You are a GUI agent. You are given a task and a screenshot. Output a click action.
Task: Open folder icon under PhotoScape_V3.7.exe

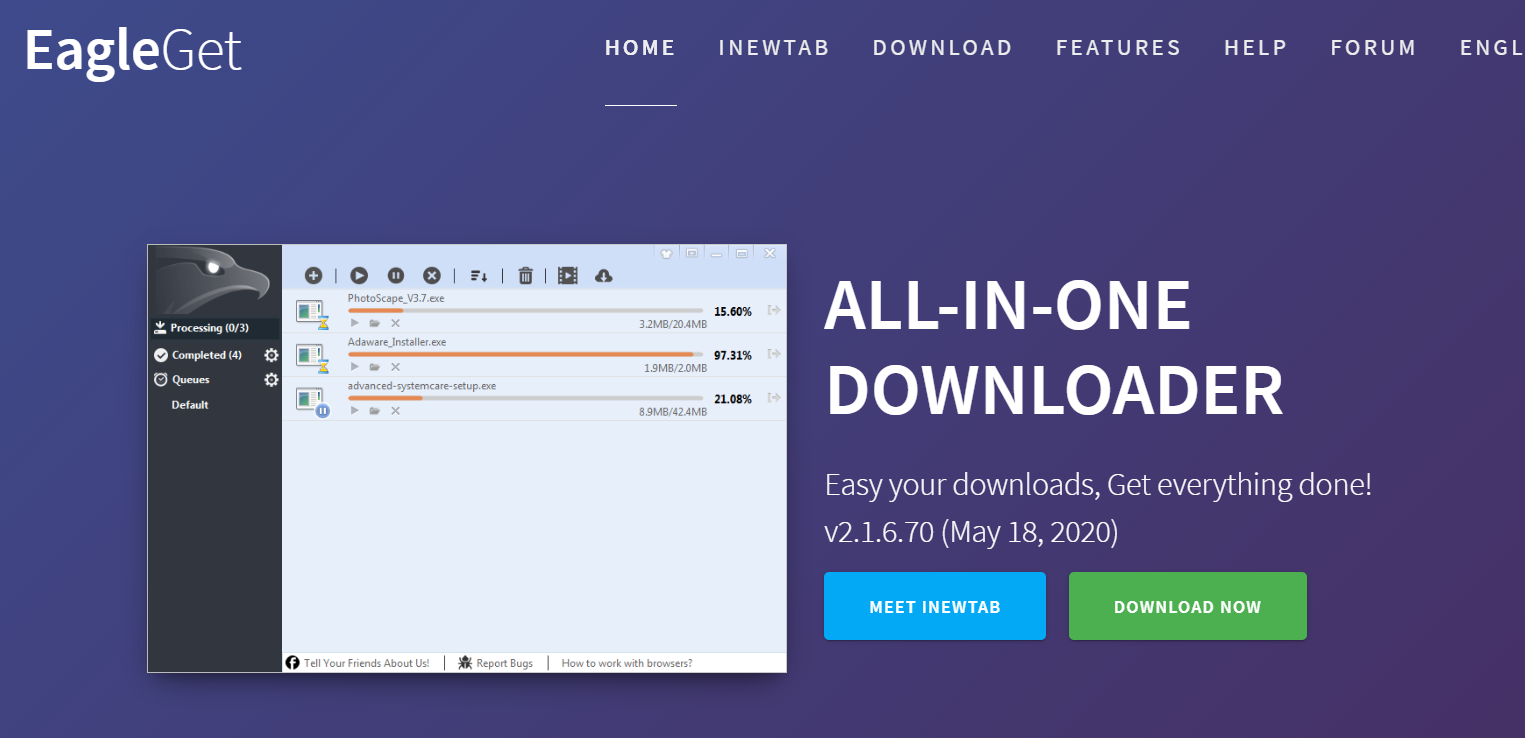374,323
